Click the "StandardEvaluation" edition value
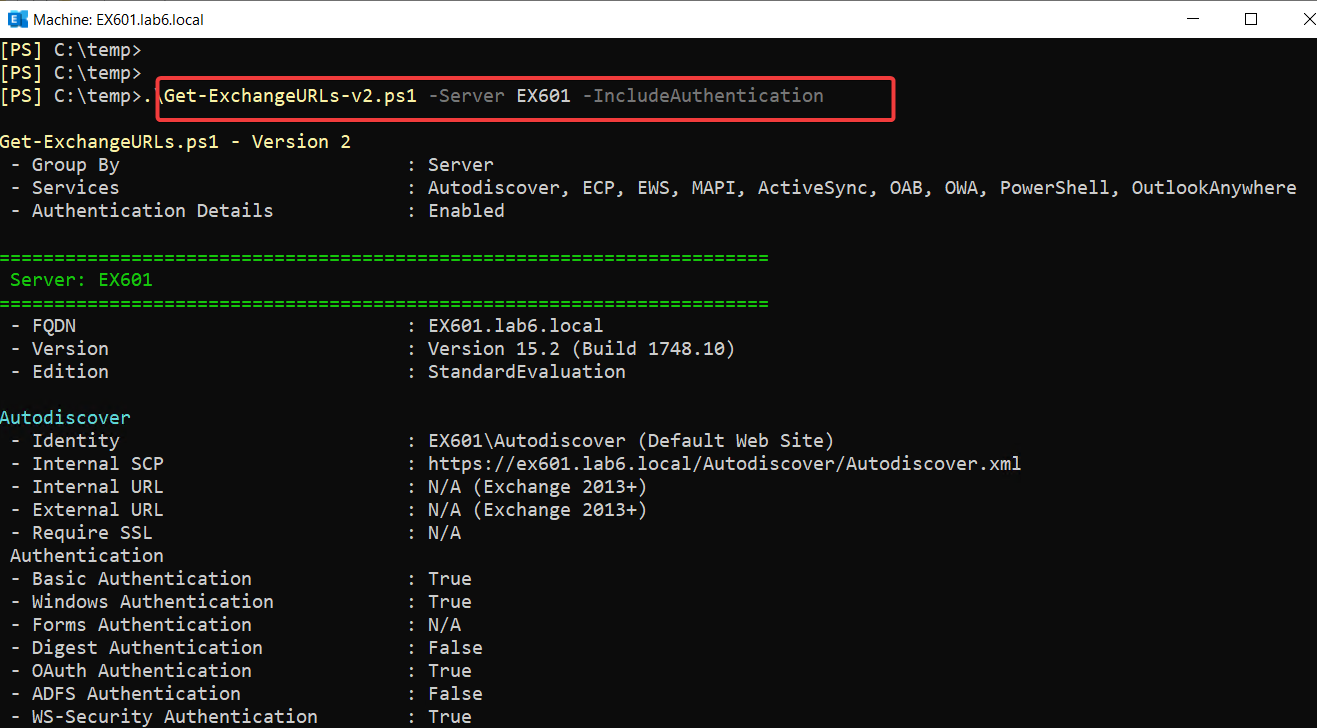The height and width of the screenshot is (728, 1317). (x=527, y=372)
